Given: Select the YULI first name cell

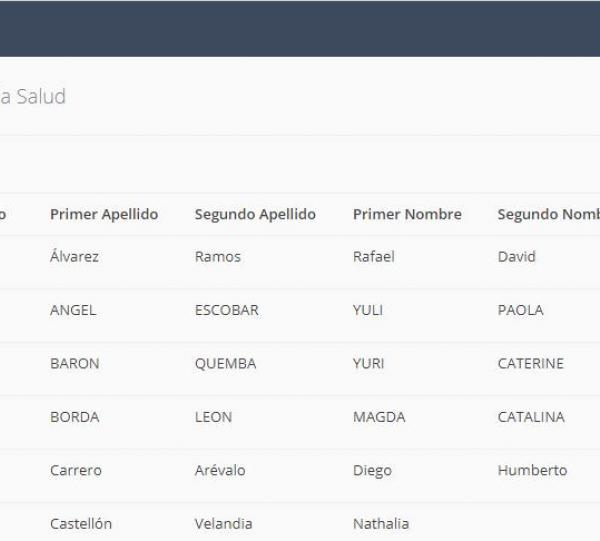Looking at the screenshot, I should [x=368, y=310].
